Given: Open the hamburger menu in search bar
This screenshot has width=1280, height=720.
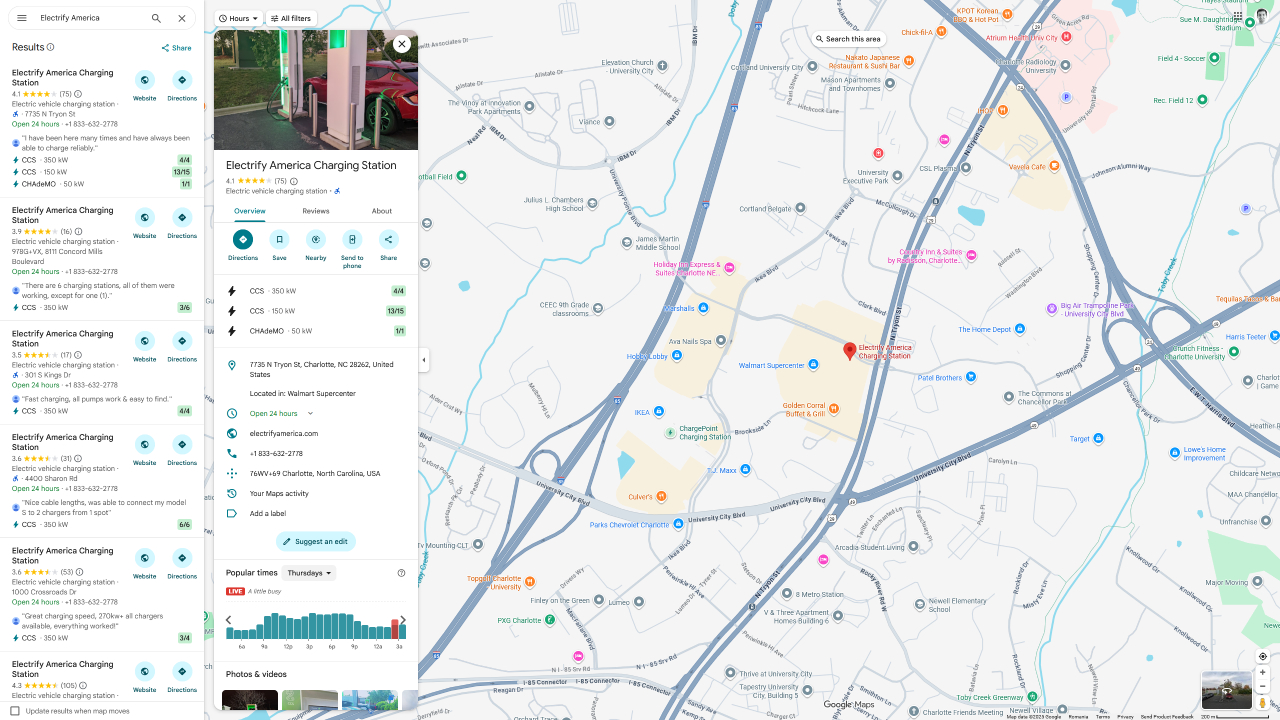Looking at the screenshot, I should pos(22,18).
